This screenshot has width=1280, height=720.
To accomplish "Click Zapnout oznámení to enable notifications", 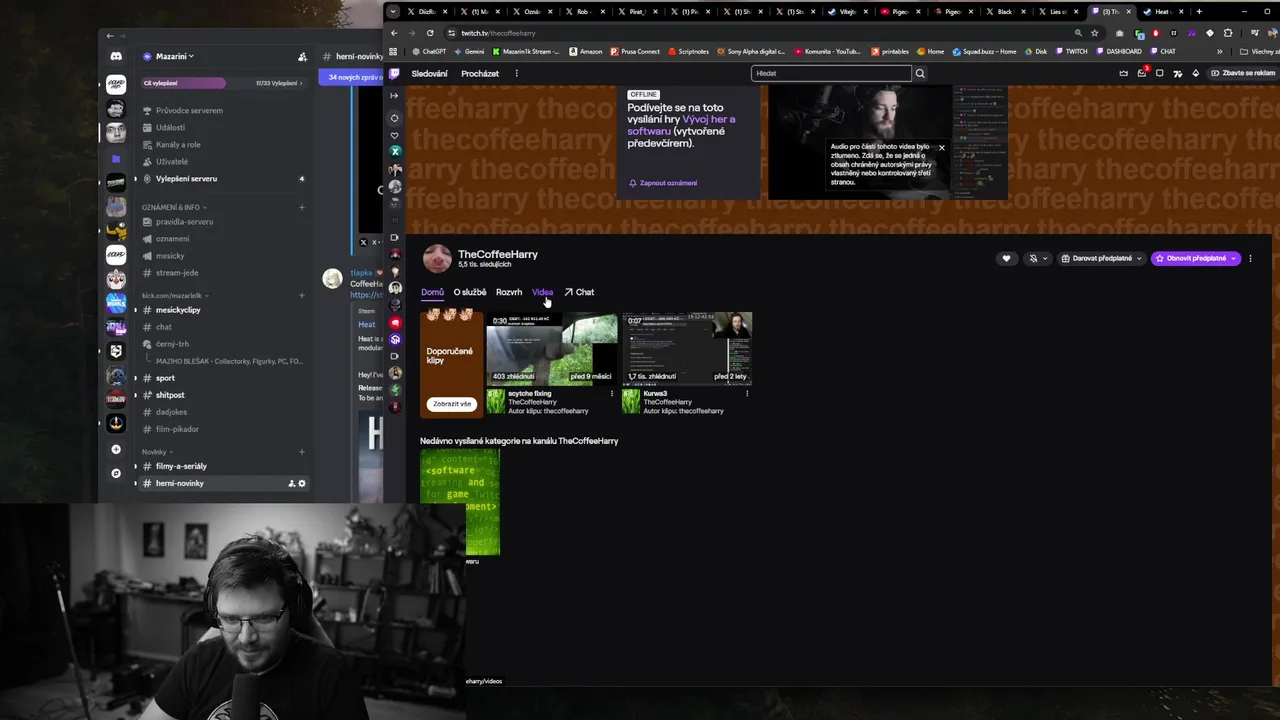I will click(663, 183).
